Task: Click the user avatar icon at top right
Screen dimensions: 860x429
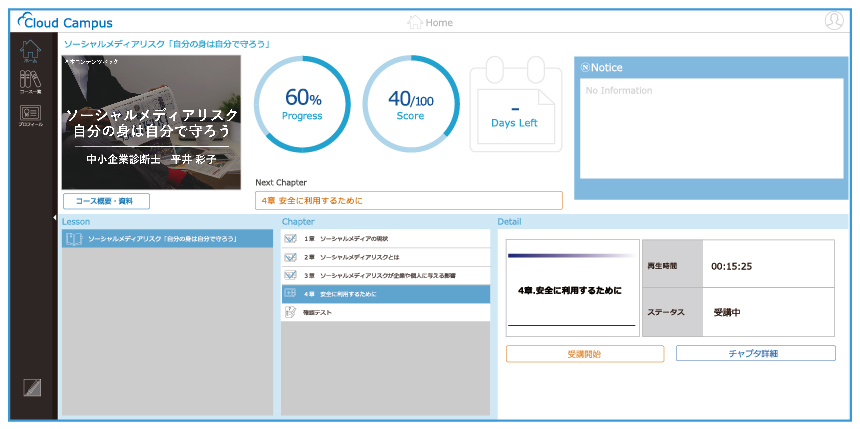Action: [834, 21]
